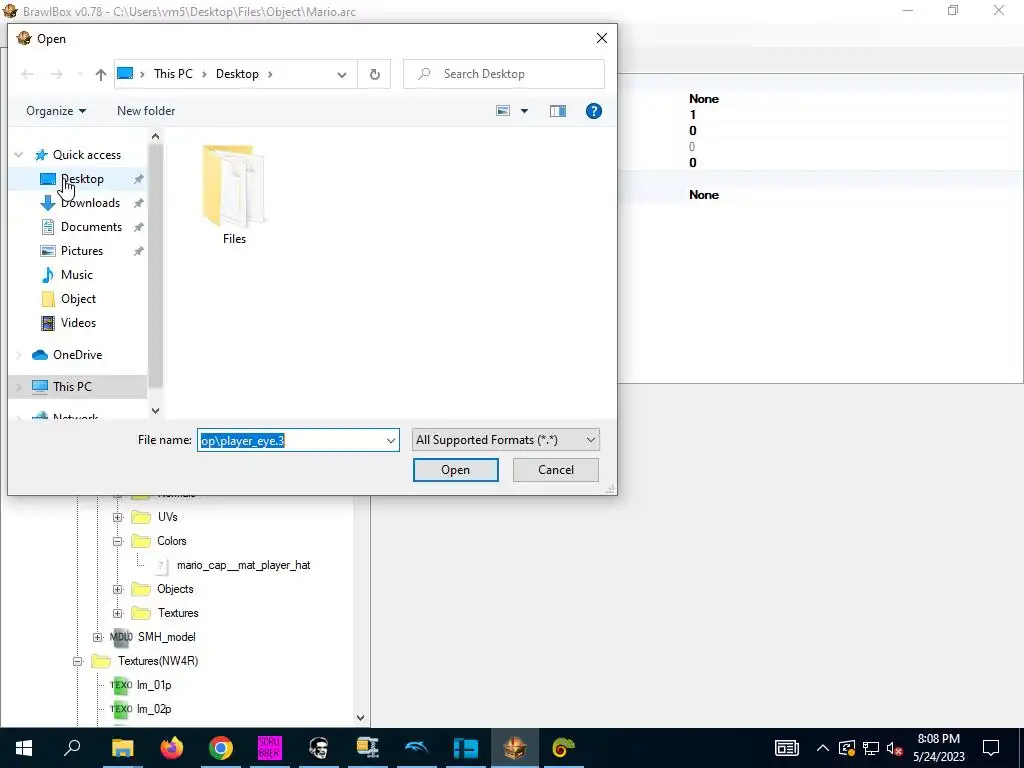Select Videos in navigation pane
Image resolution: width=1024 pixels, height=768 pixels.
click(x=78, y=323)
